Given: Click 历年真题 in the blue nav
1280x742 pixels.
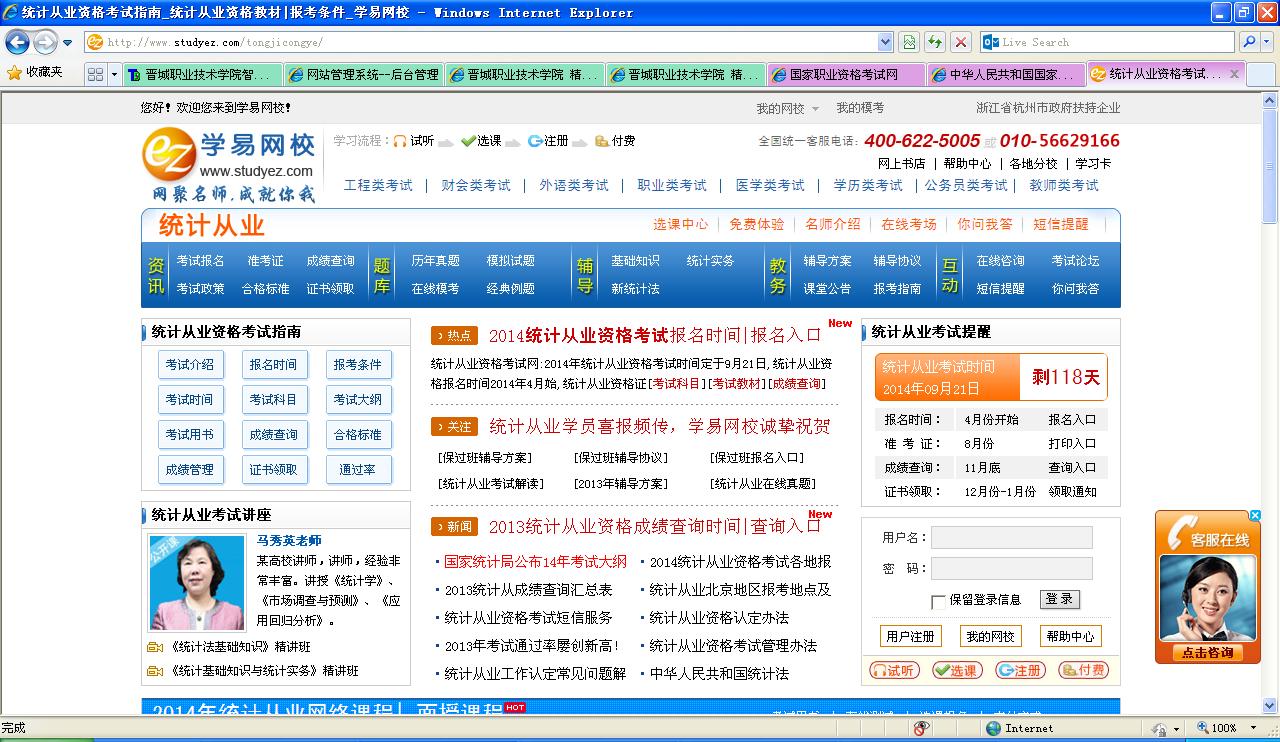Looking at the screenshot, I should point(435,261).
